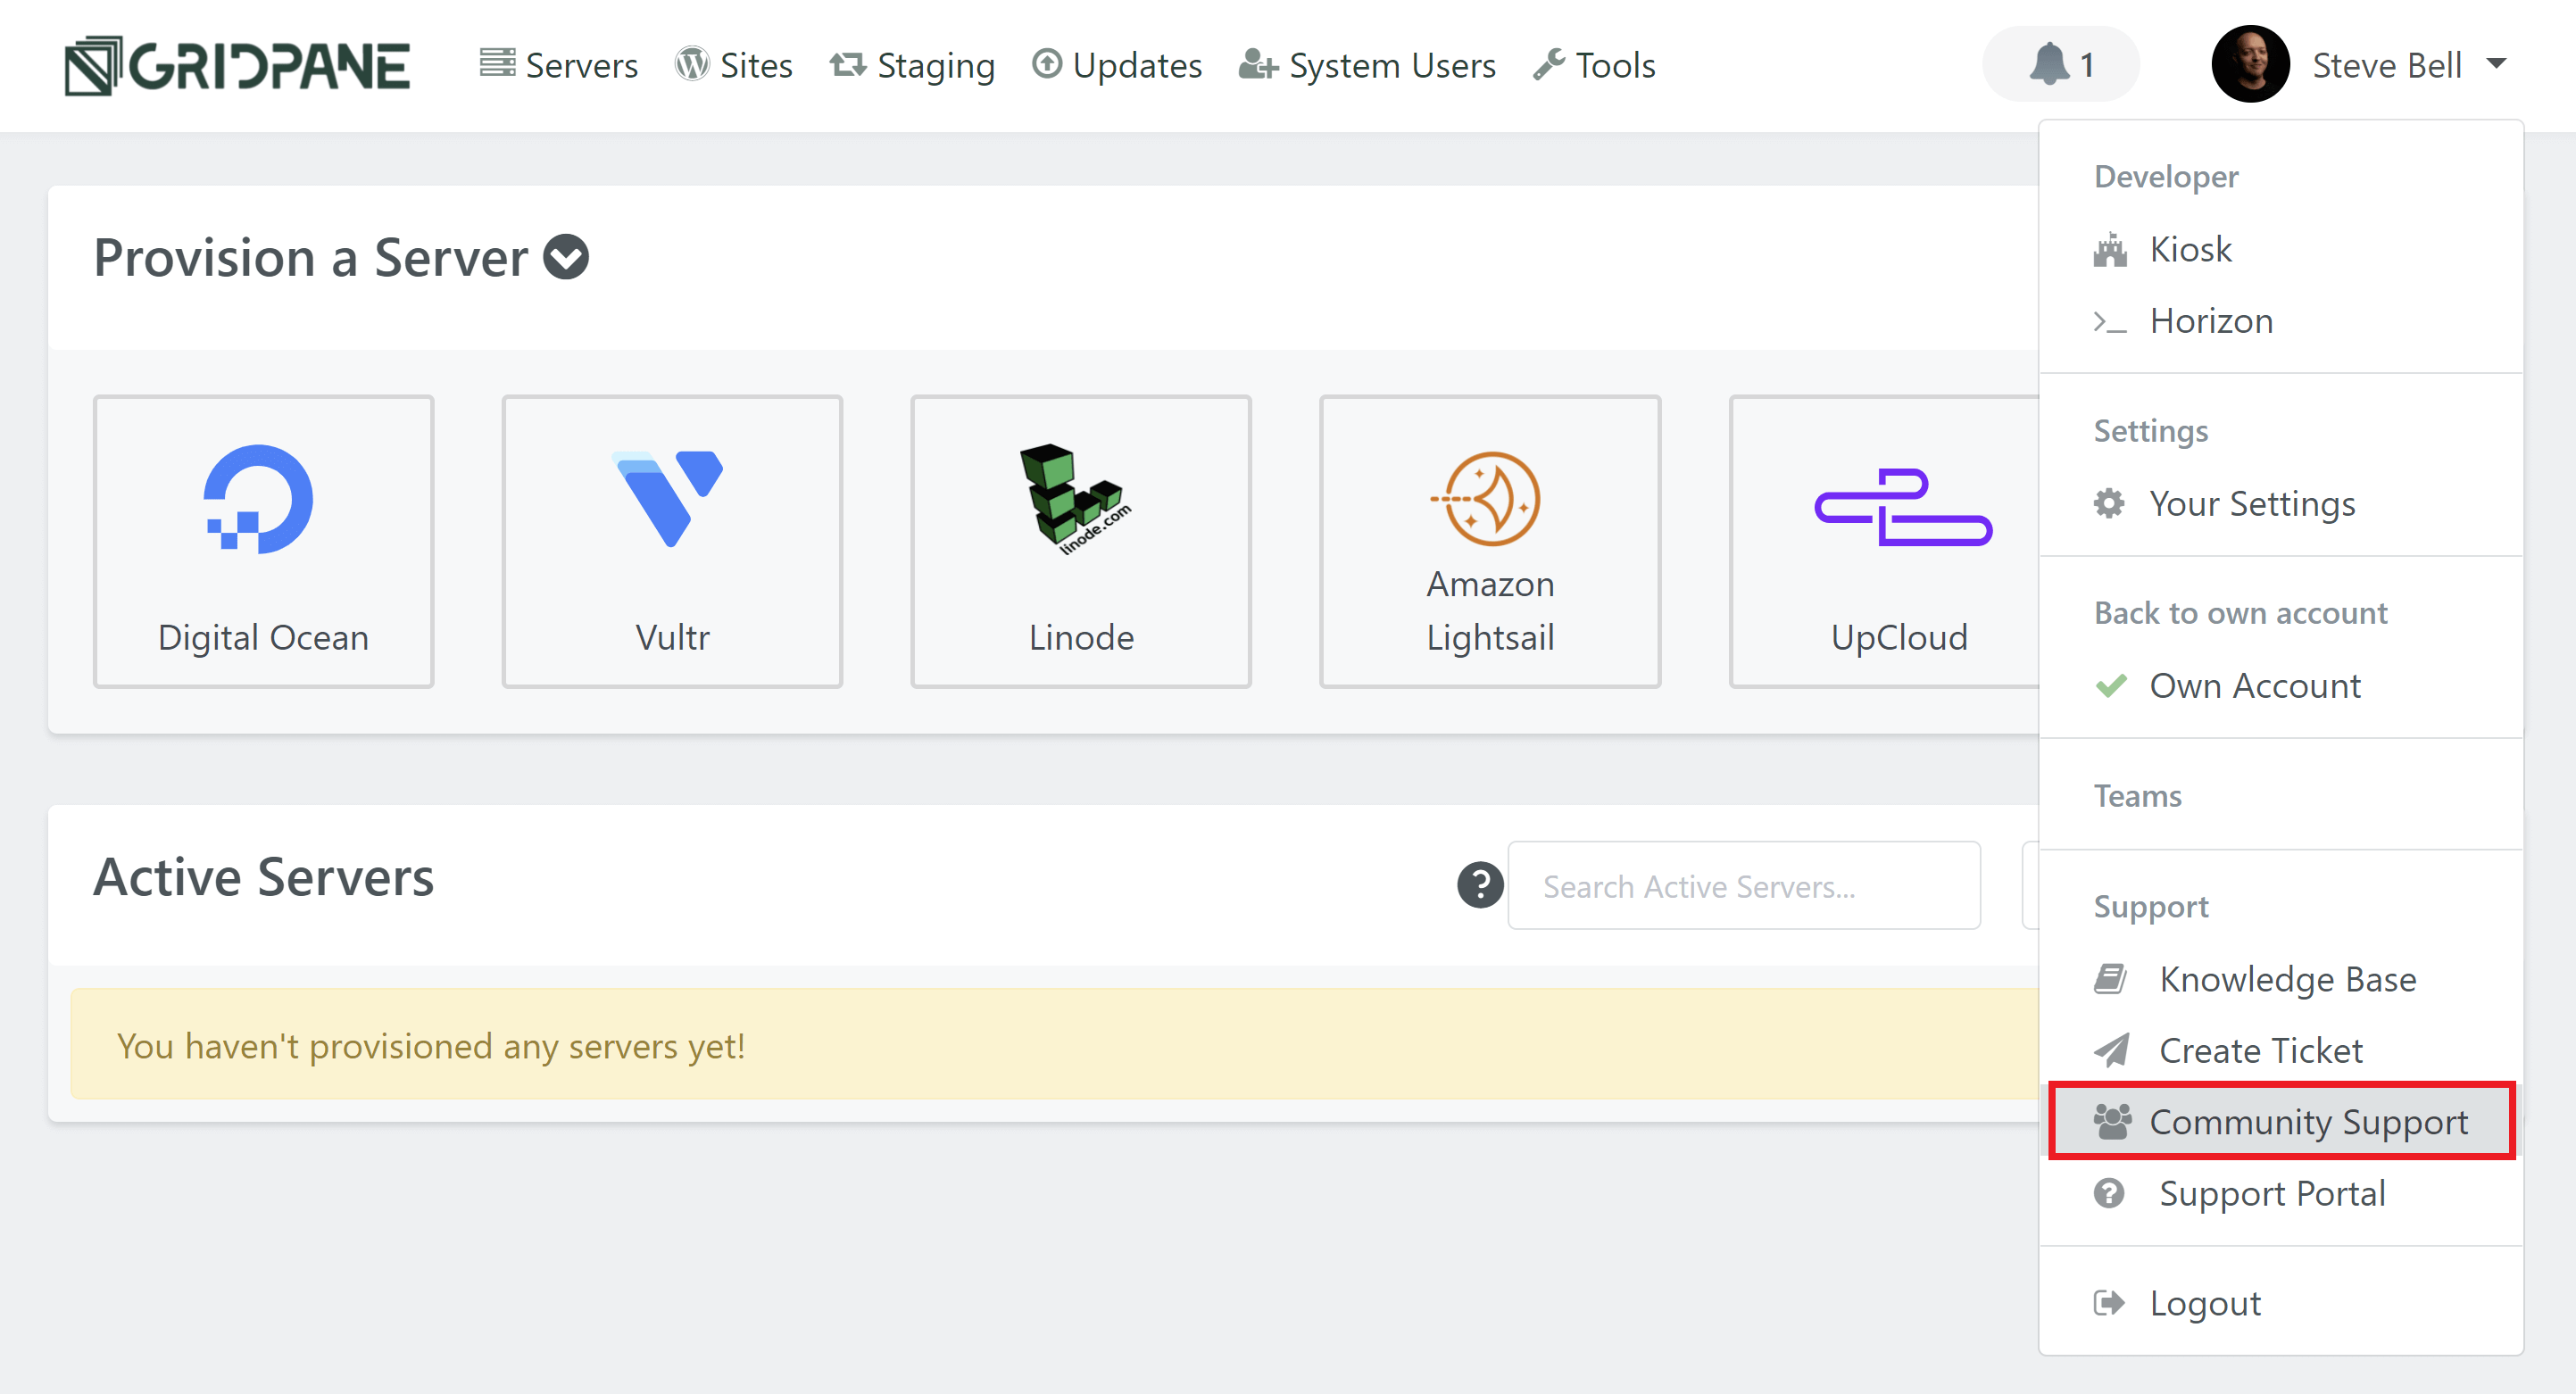Screen dimensions: 2576x1394
Task: Click the Staging retweet arrows icon
Action: pos(848,65)
